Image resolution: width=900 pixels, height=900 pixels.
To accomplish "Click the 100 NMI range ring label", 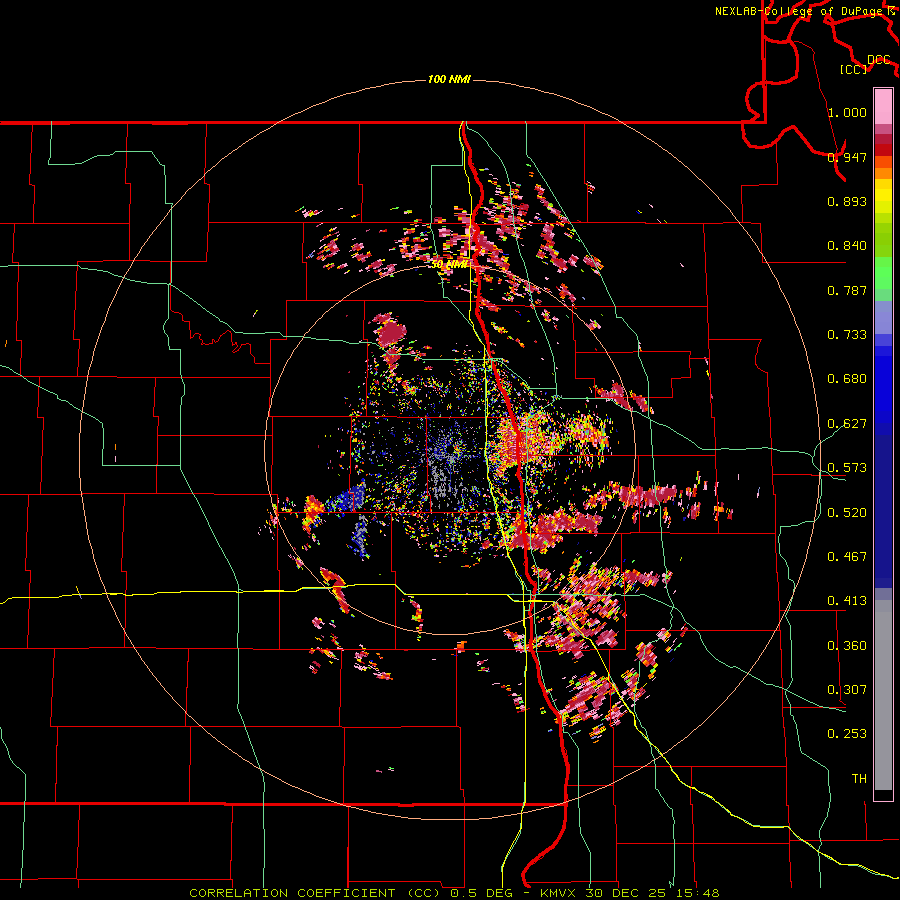I will pos(449,79).
